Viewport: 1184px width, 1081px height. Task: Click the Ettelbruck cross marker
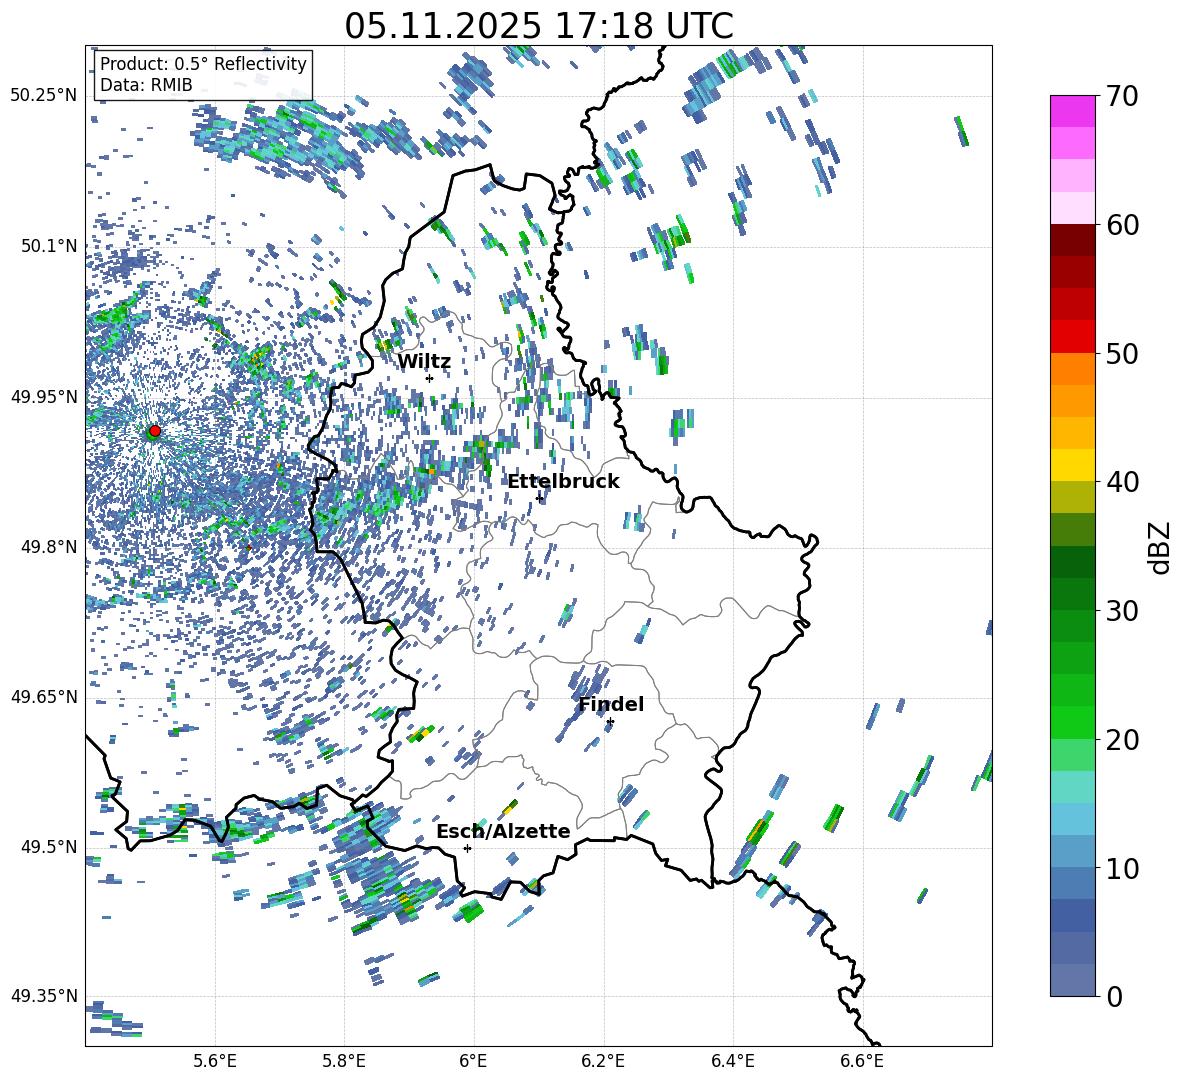(x=539, y=497)
